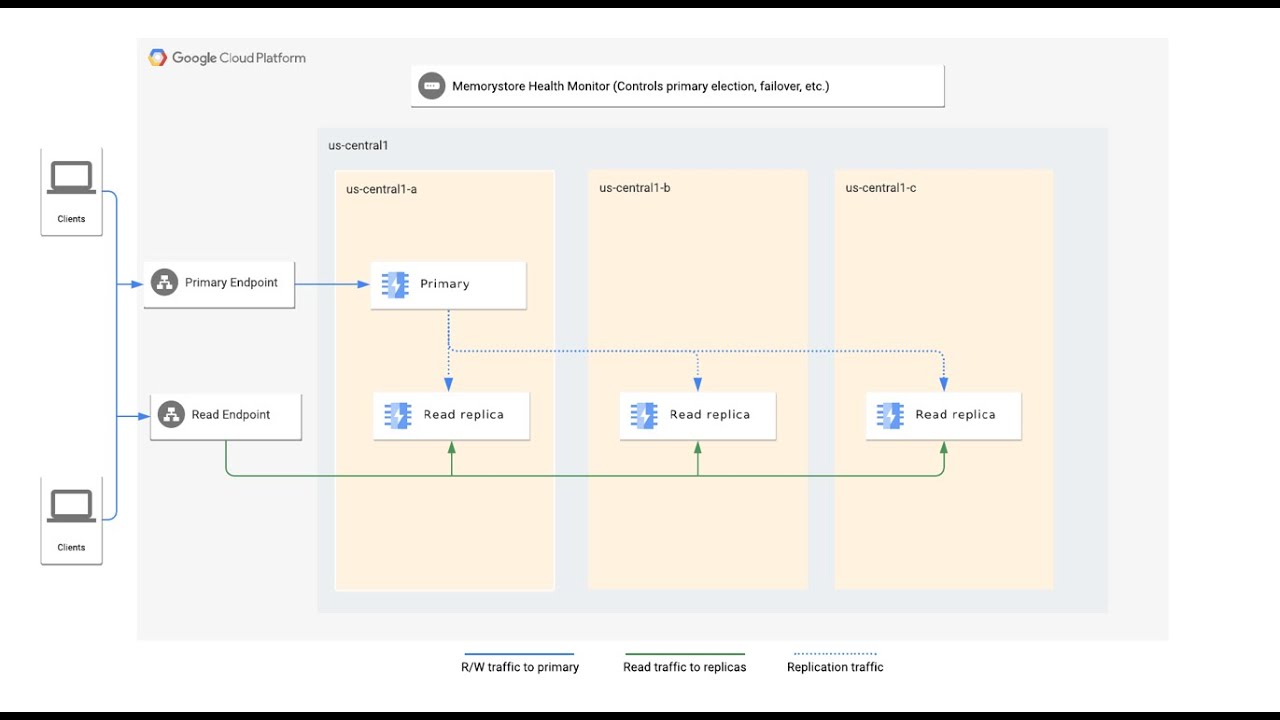Screen dimensions: 1280x720
Task: Click the upper Clients laptop icon
Action: [72, 178]
